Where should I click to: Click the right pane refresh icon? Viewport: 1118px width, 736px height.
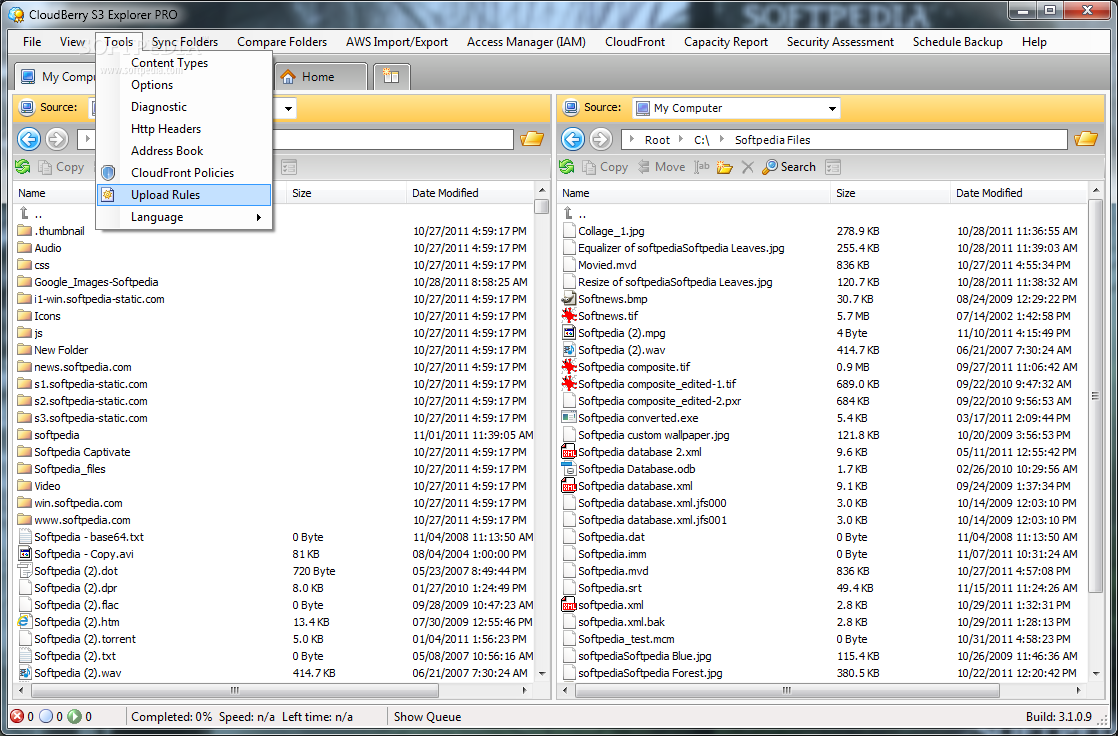[567, 167]
